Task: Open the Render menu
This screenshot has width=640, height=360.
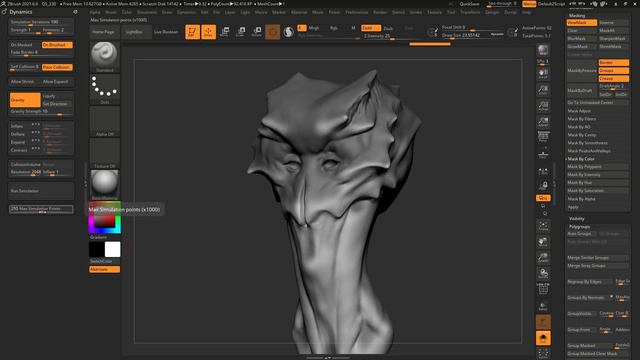Action: pos(380,12)
